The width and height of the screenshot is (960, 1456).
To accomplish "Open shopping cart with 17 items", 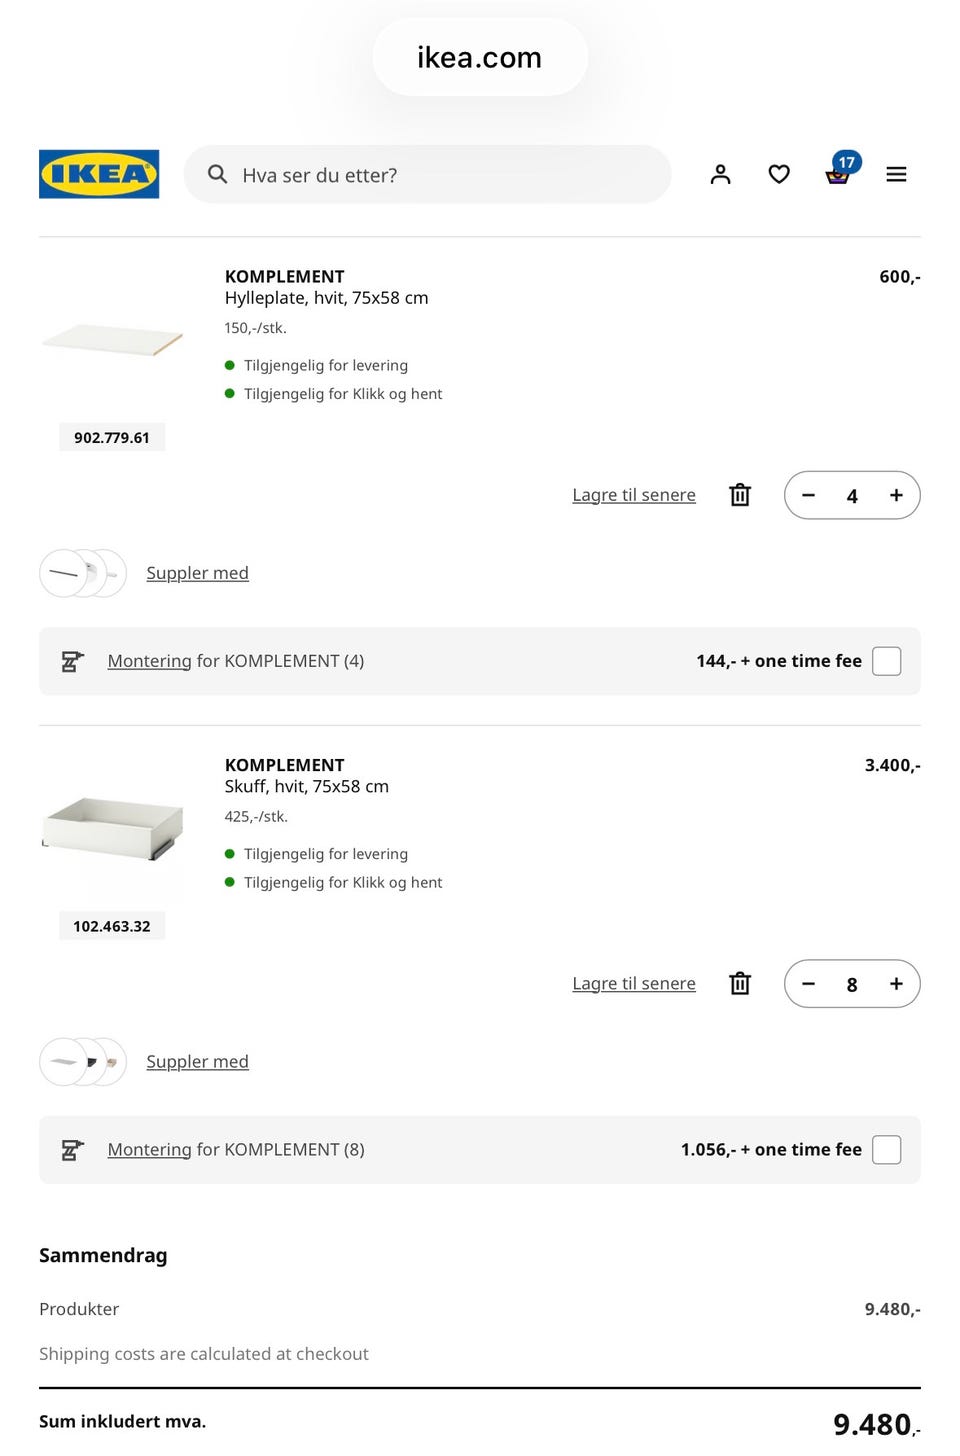I will pyautogui.click(x=838, y=174).
